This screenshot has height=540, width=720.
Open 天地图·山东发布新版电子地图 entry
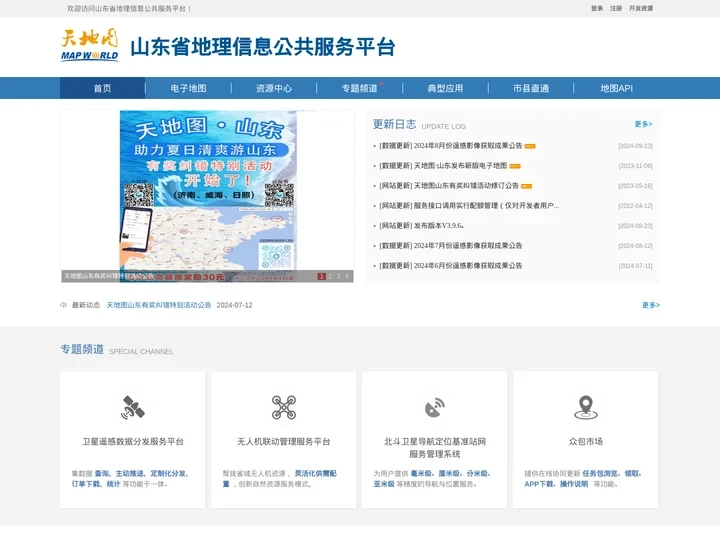[x=443, y=166]
